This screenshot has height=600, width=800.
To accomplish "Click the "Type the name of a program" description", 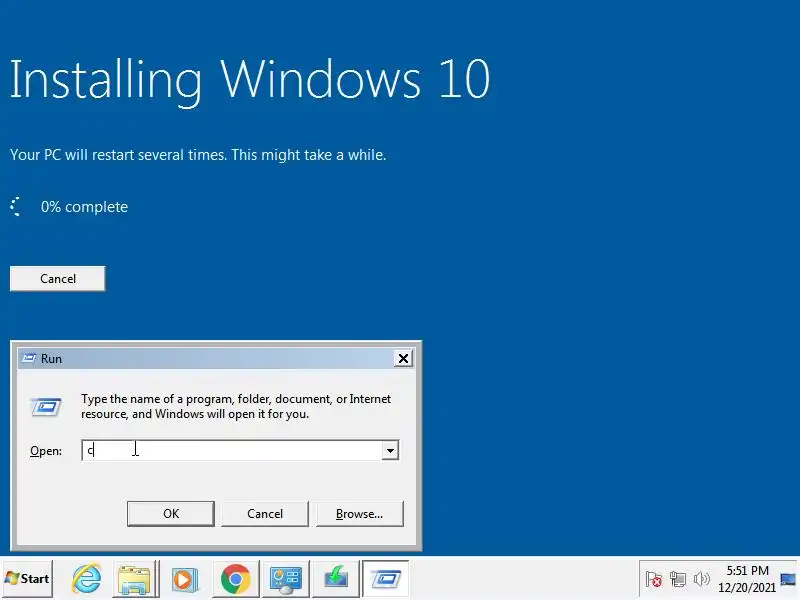I will coord(236,406).
